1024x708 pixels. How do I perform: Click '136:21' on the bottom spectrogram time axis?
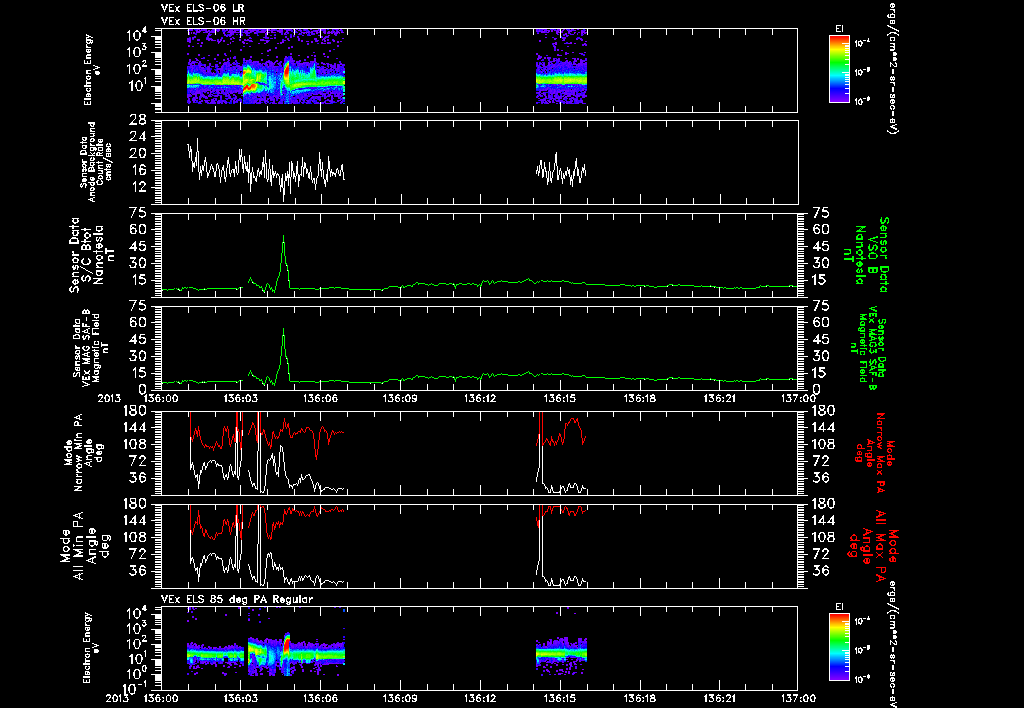pyautogui.click(x=718, y=698)
